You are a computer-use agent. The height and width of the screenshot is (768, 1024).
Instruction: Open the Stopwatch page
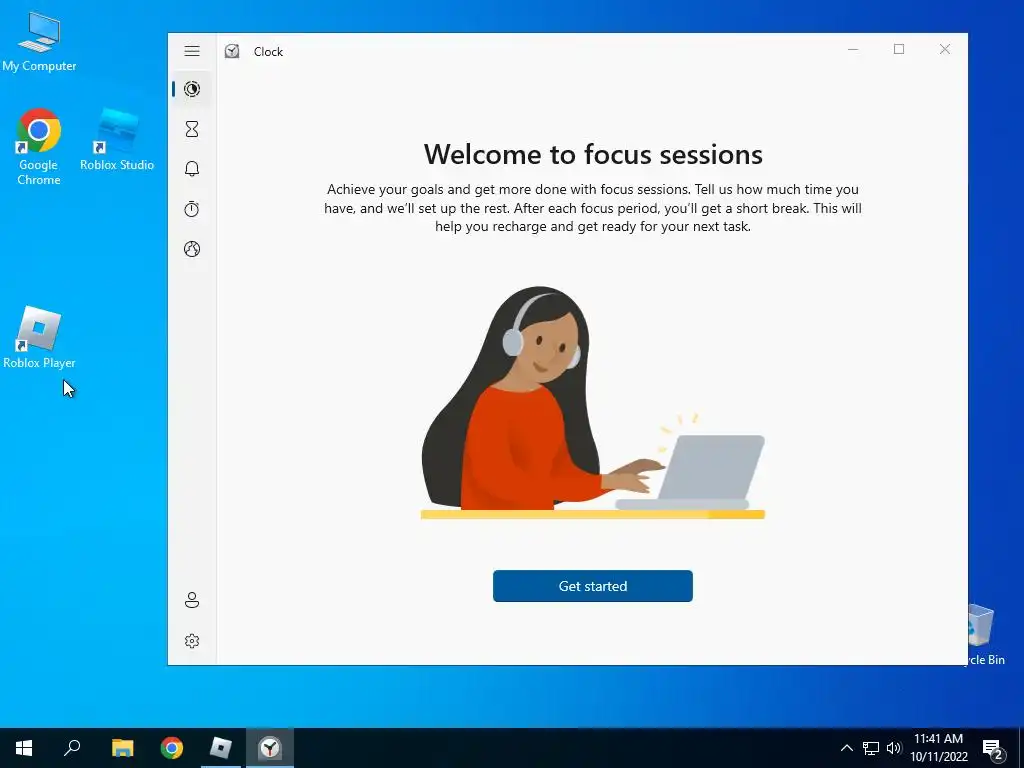coord(192,209)
